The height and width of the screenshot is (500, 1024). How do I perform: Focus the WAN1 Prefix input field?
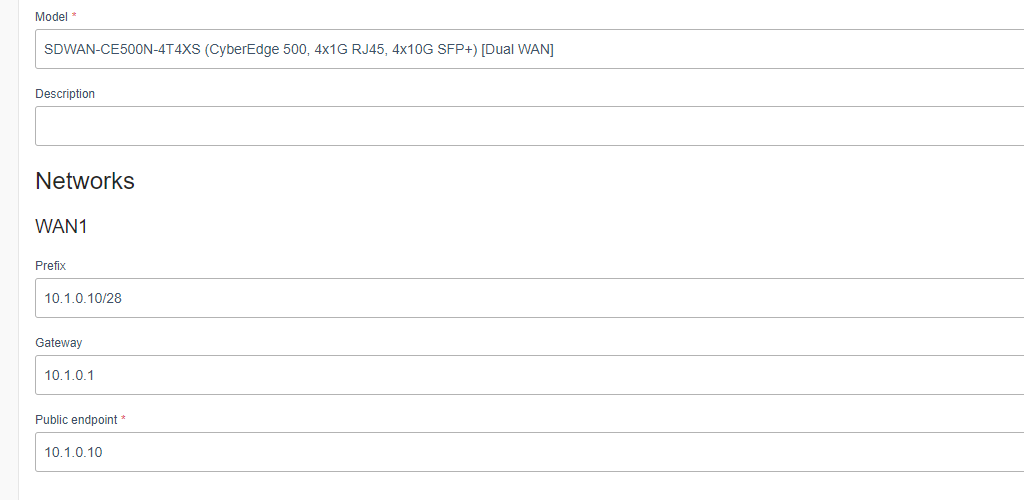tap(528, 298)
